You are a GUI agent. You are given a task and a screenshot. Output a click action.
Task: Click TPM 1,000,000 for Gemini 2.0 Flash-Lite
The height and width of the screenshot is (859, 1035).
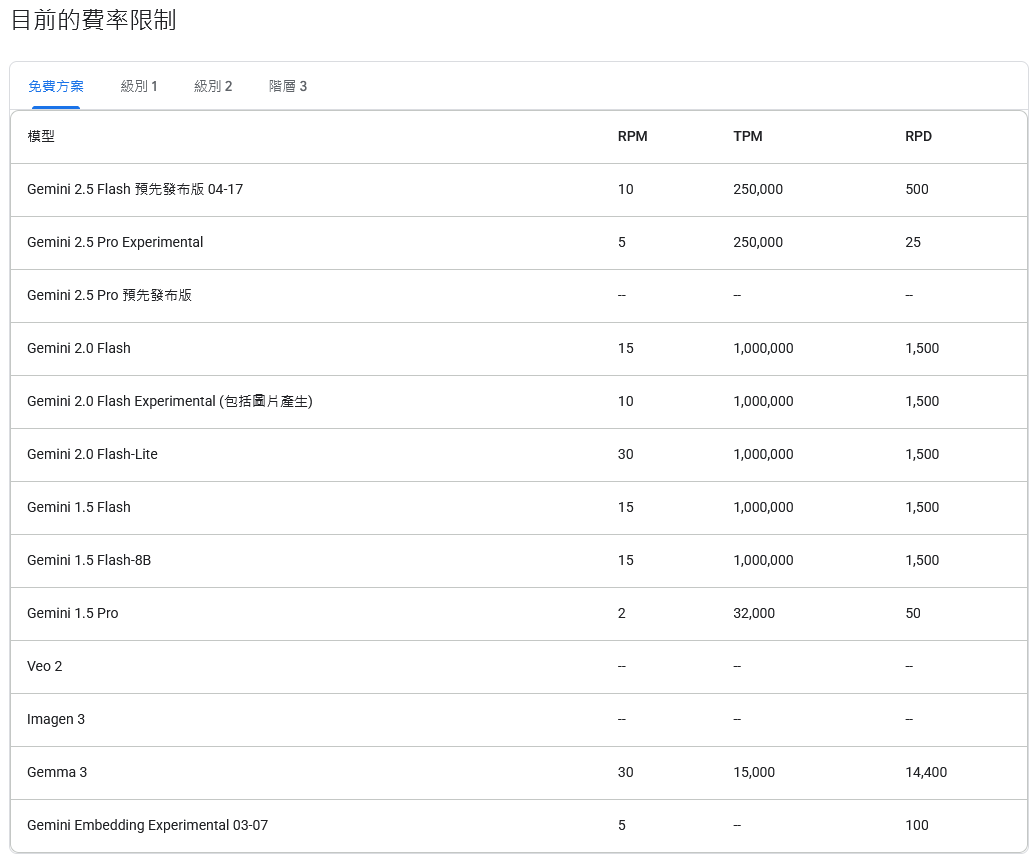tap(763, 454)
